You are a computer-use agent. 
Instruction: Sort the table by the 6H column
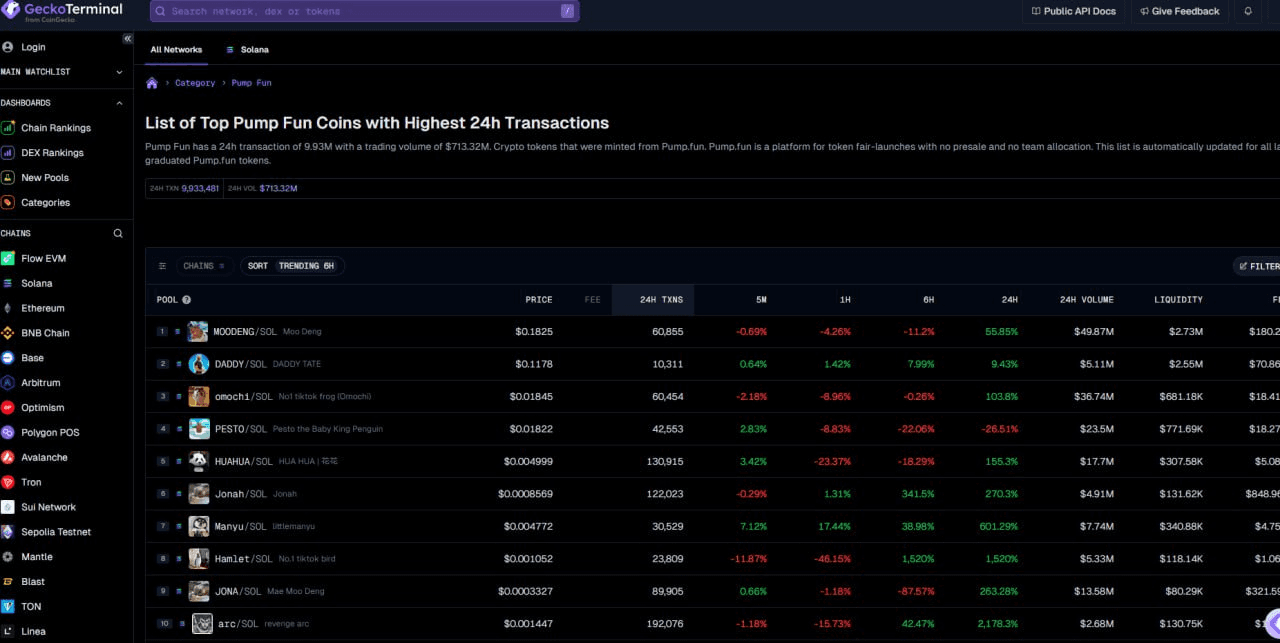pos(929,300)
